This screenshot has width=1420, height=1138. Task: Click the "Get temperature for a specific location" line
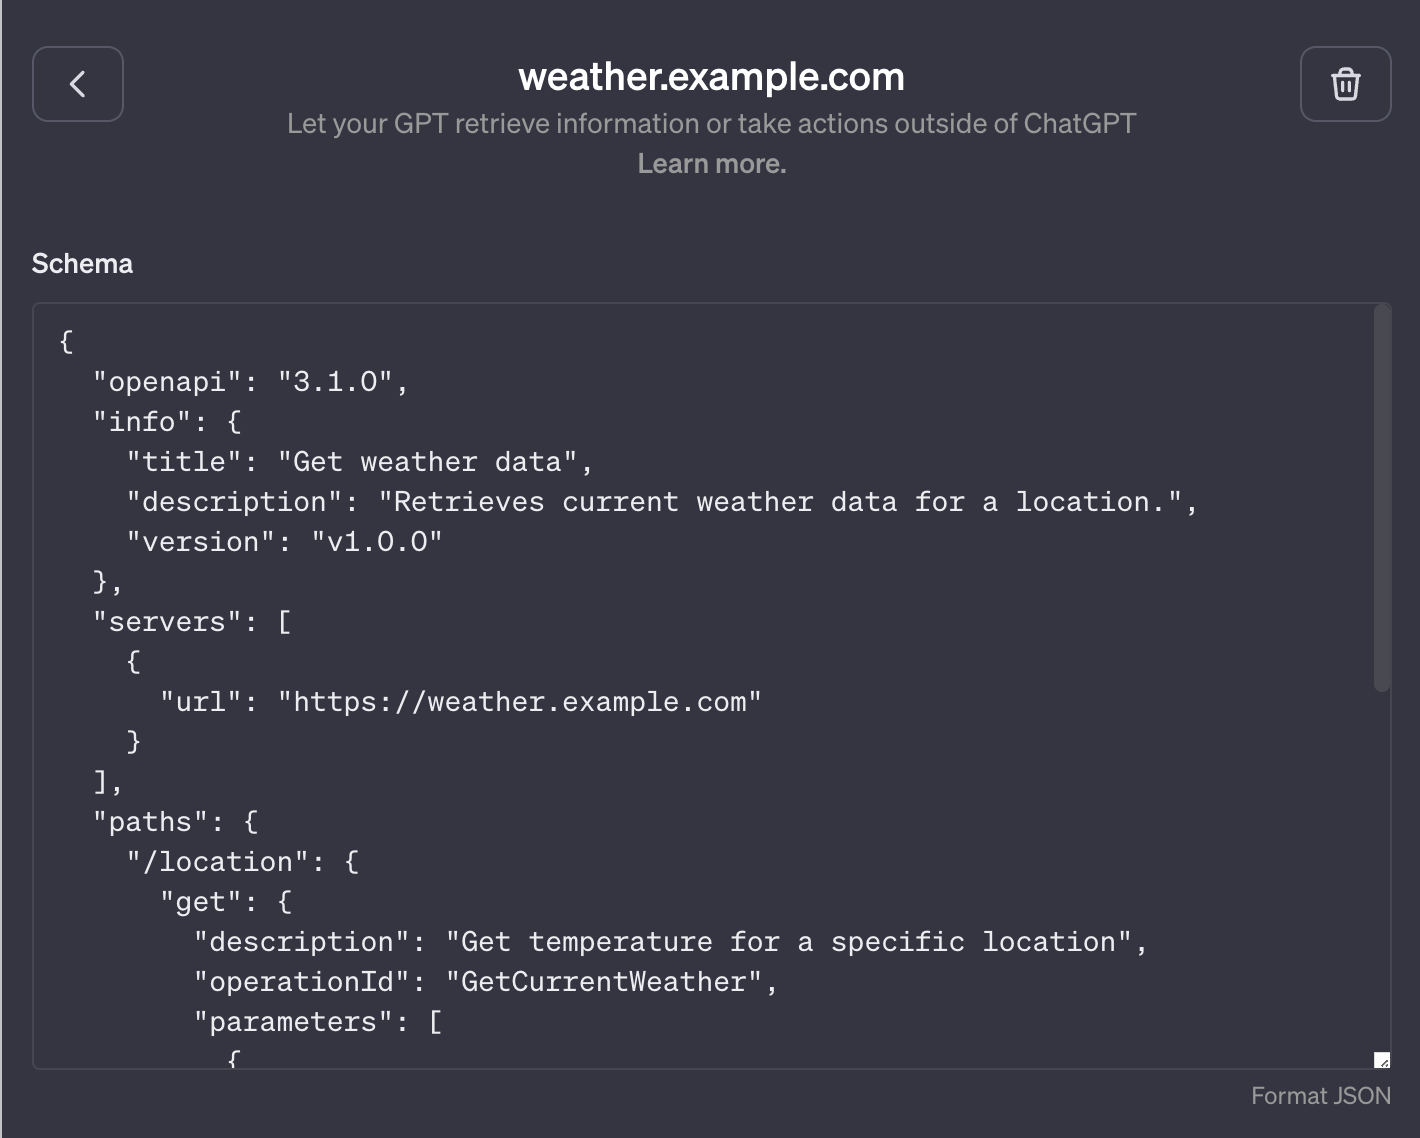pos(670,942)
